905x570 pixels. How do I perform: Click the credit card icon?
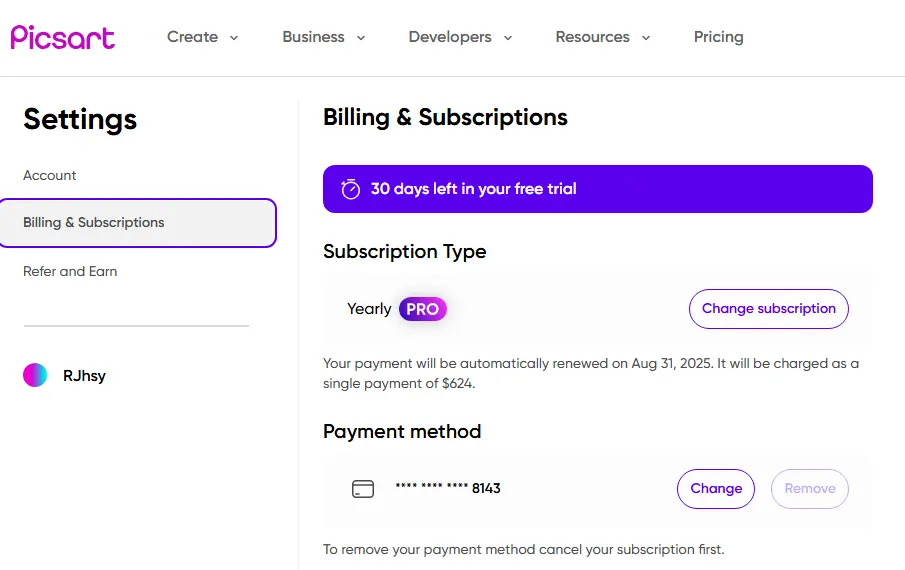pyautogui.click(x=363, y=489)
